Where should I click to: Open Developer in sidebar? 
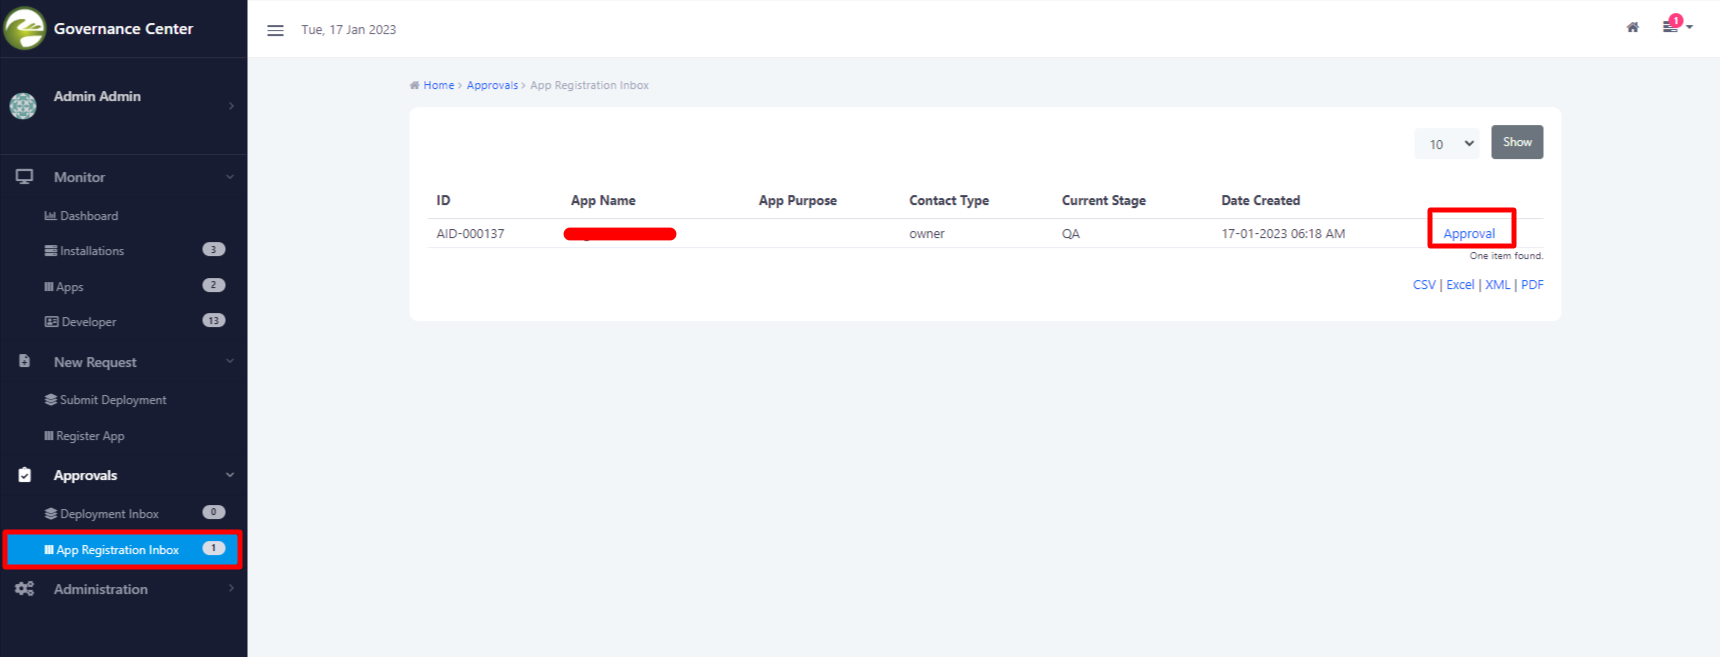[89, 322]
